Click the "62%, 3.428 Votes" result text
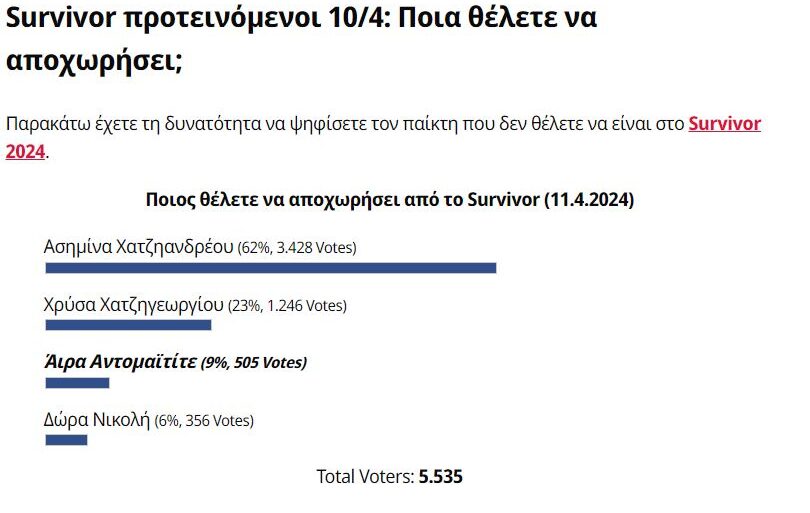 (297, 247)
